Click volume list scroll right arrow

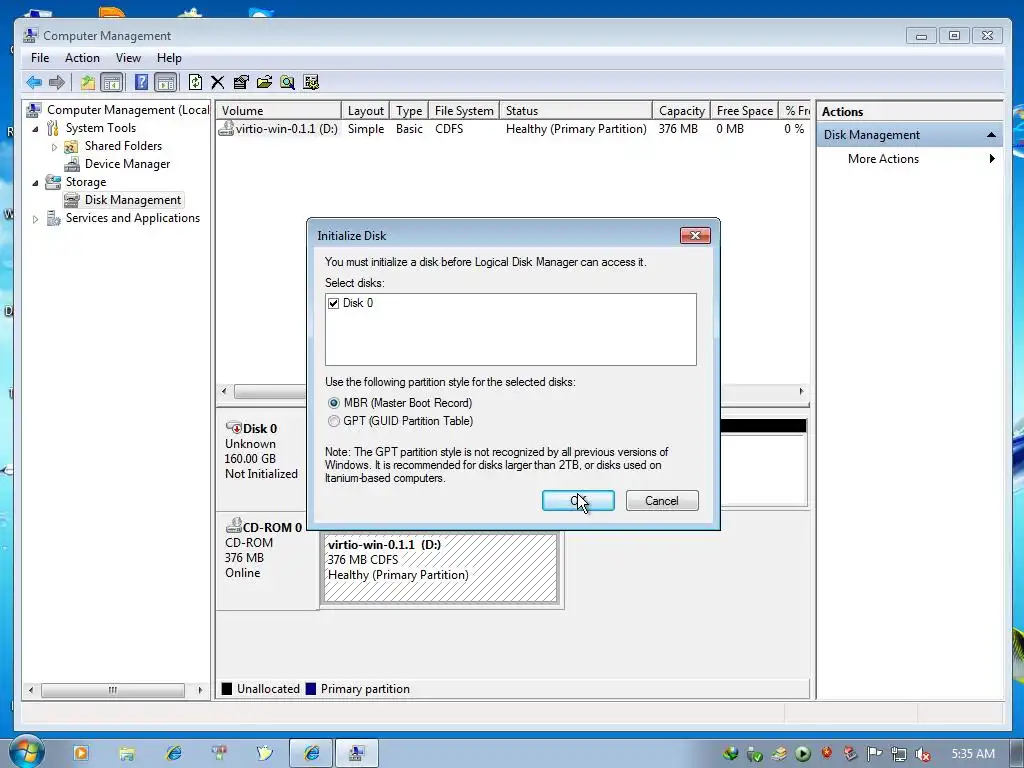click(x=801, y=392)
